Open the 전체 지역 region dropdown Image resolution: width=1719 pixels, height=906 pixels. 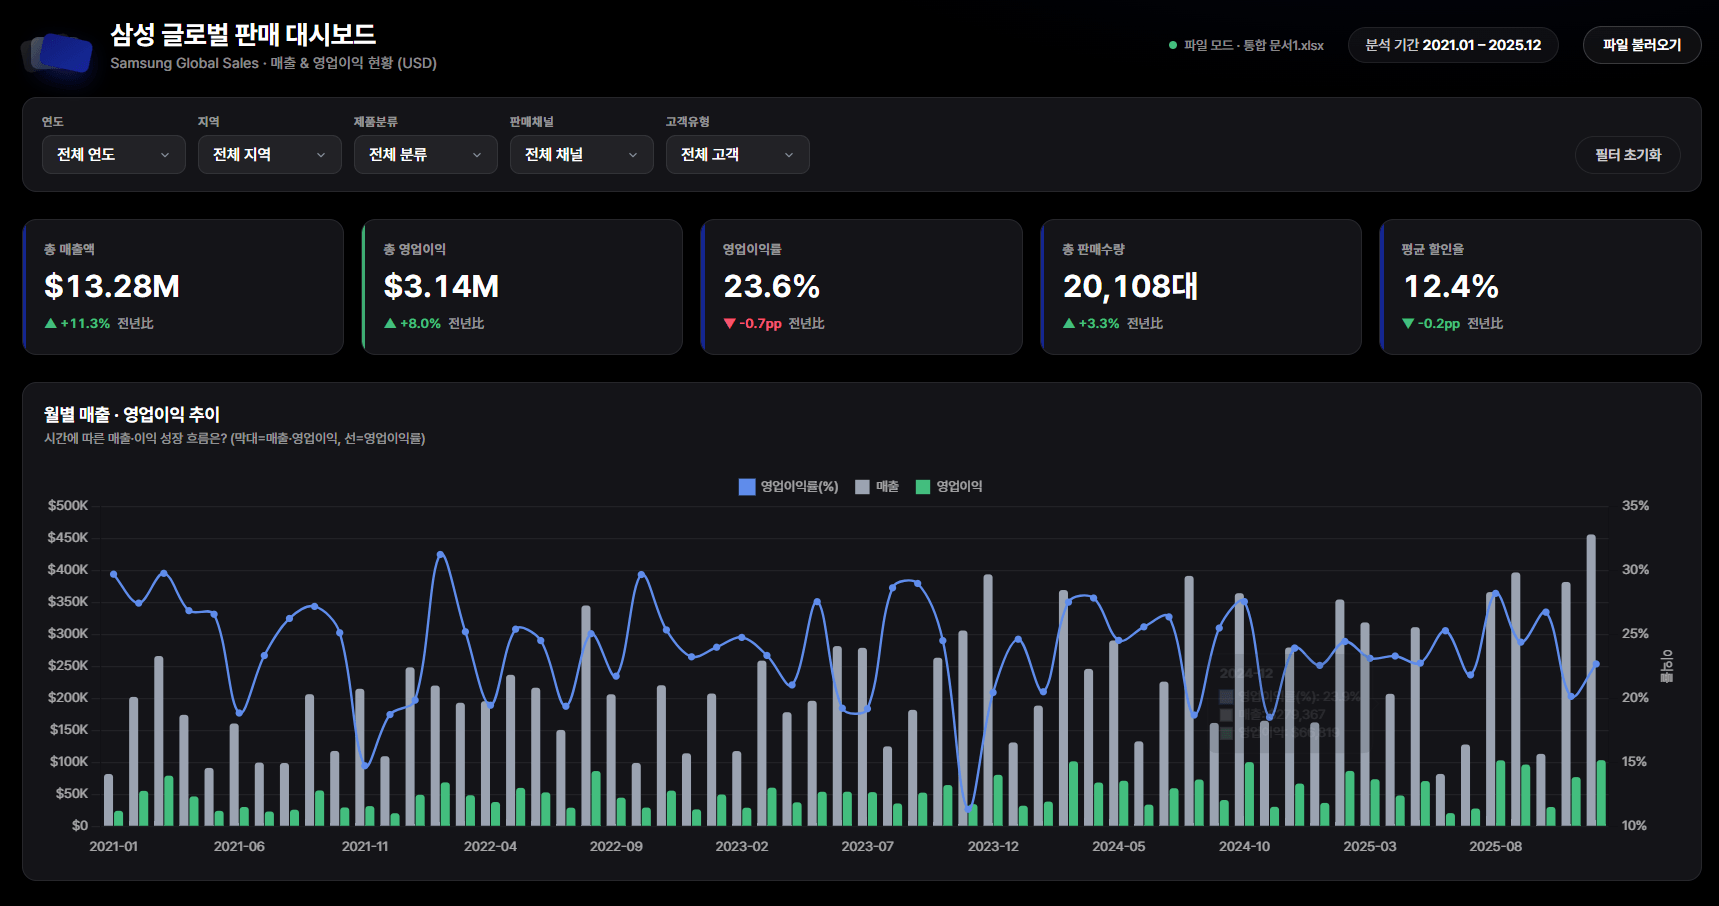tap(270, 154)
